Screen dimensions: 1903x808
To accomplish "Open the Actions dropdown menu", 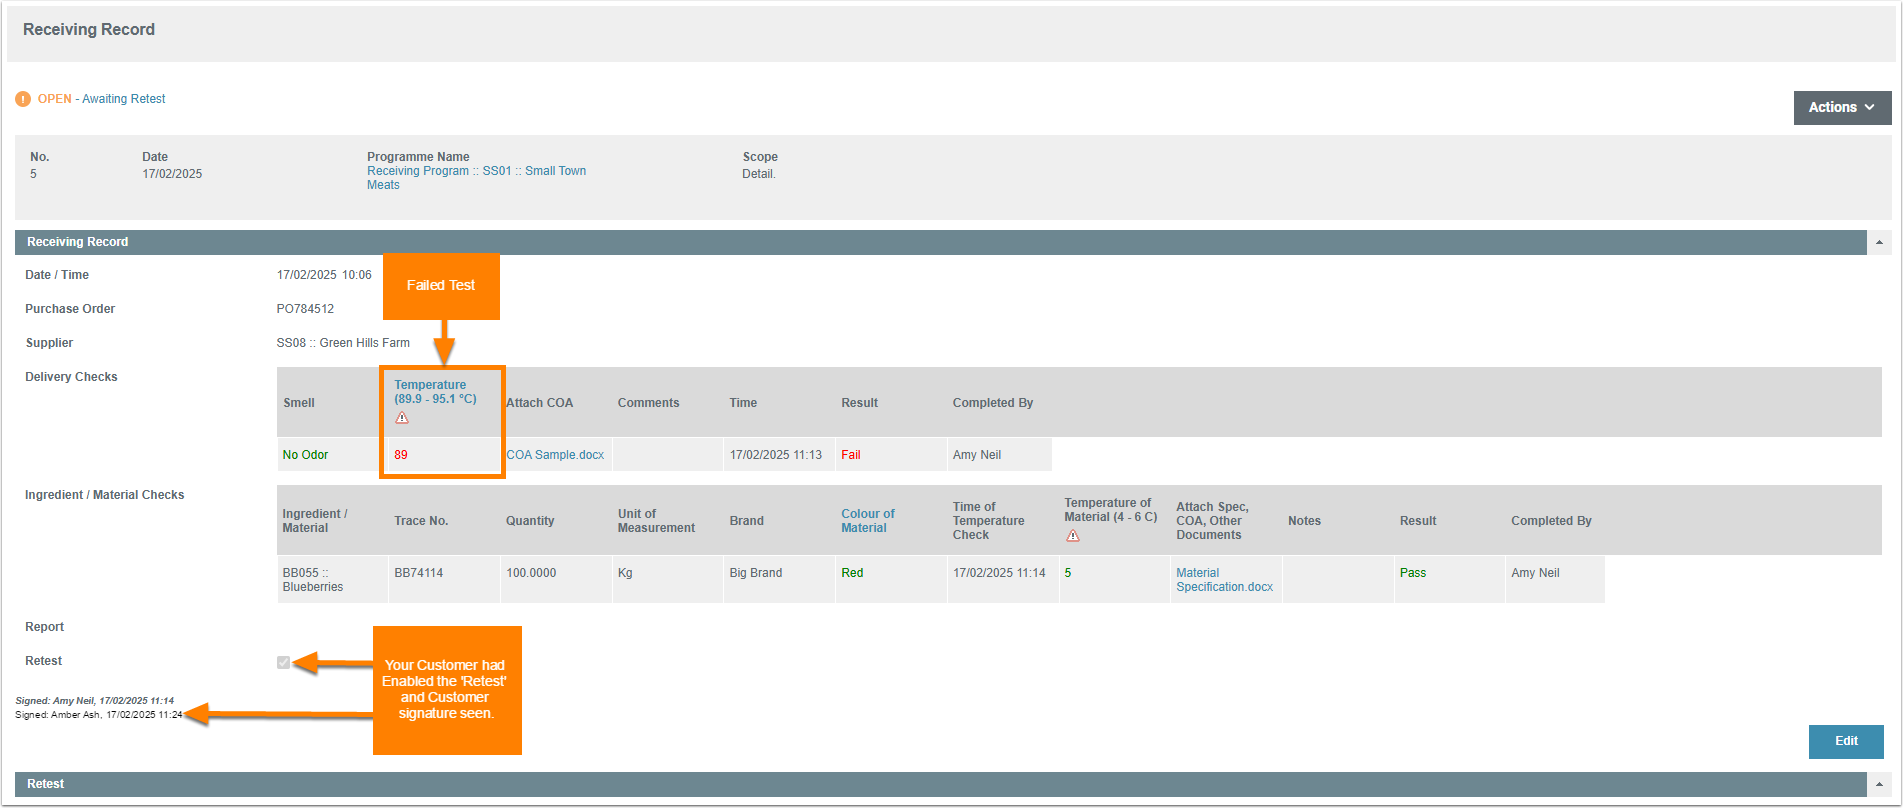I will tap(1842, 108).
